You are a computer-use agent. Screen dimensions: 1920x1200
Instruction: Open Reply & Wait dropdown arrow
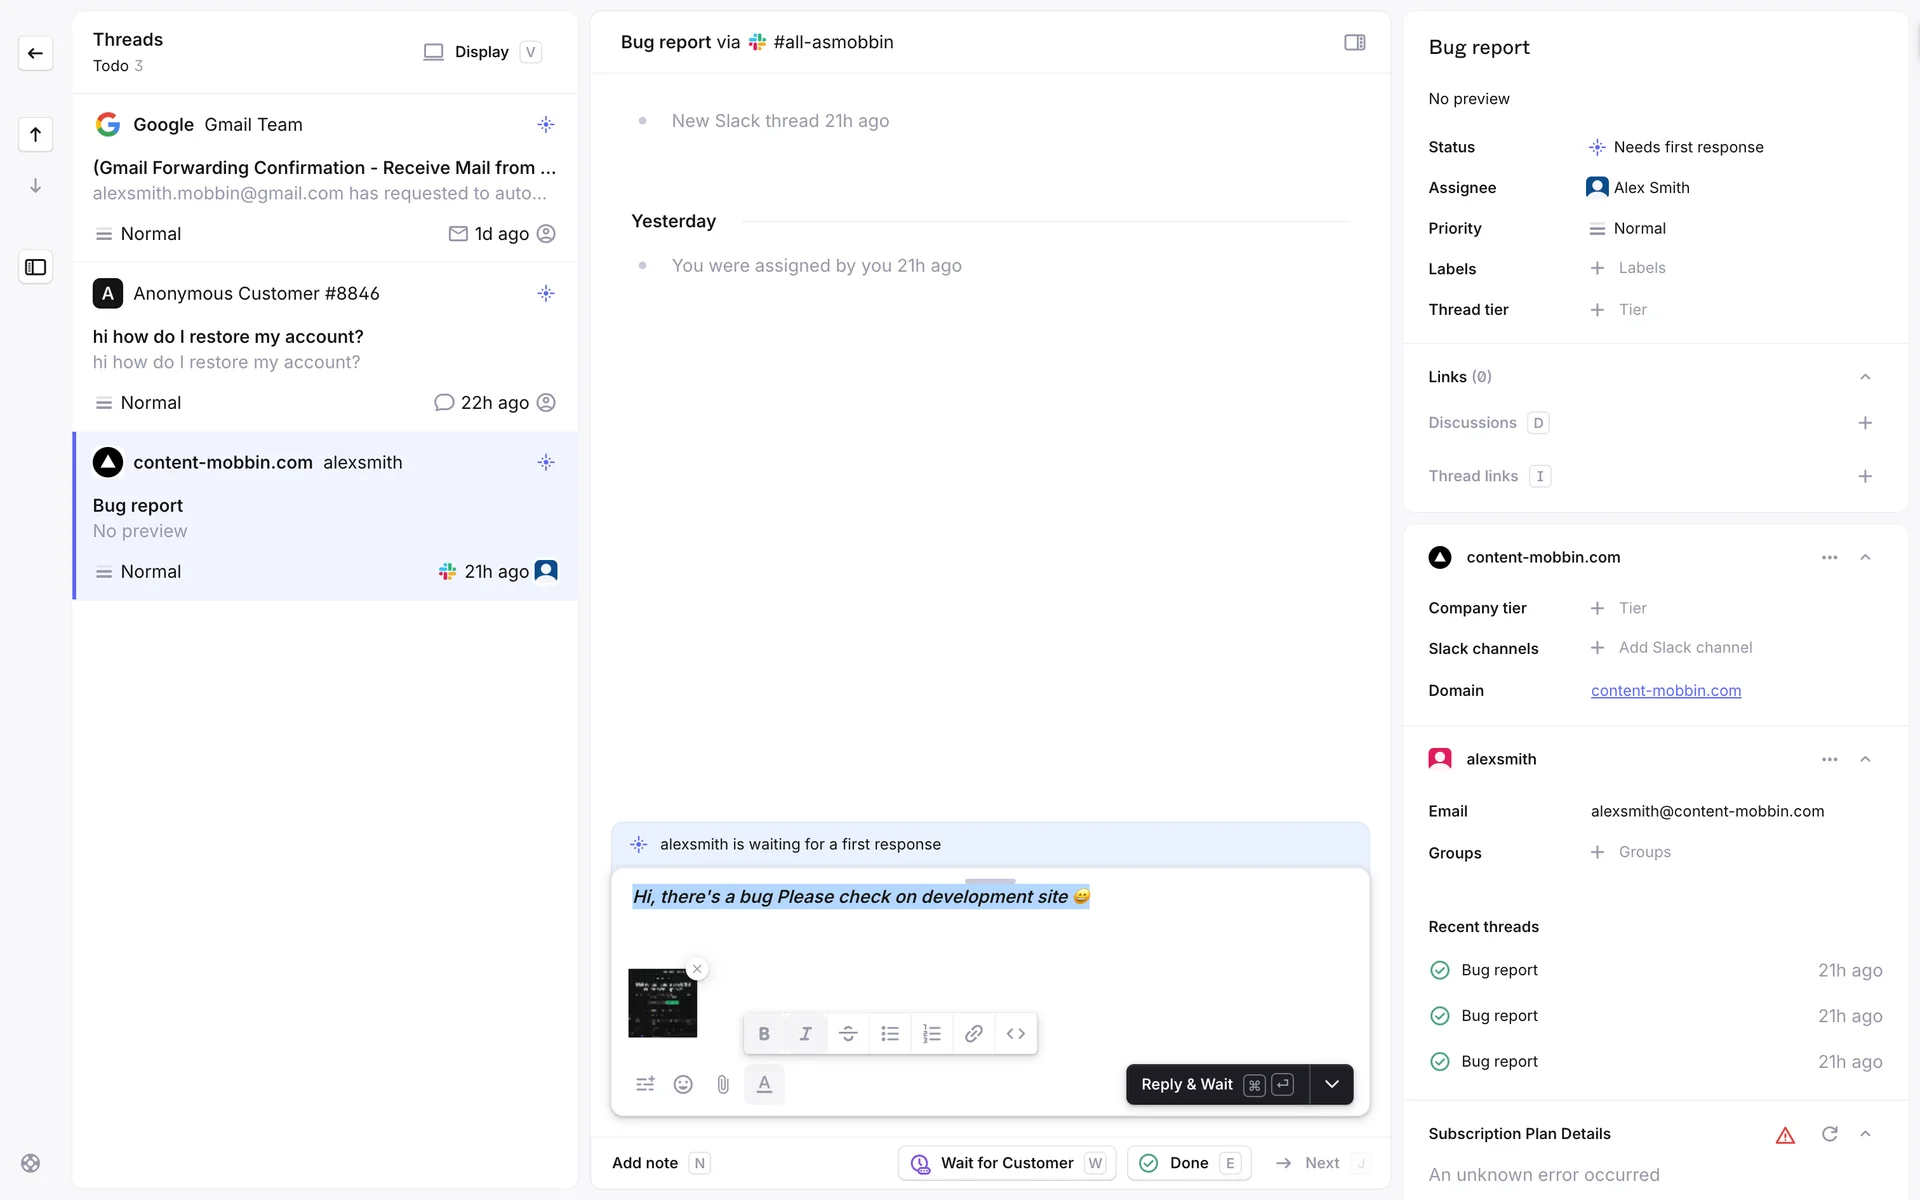coord(1332,1084)
